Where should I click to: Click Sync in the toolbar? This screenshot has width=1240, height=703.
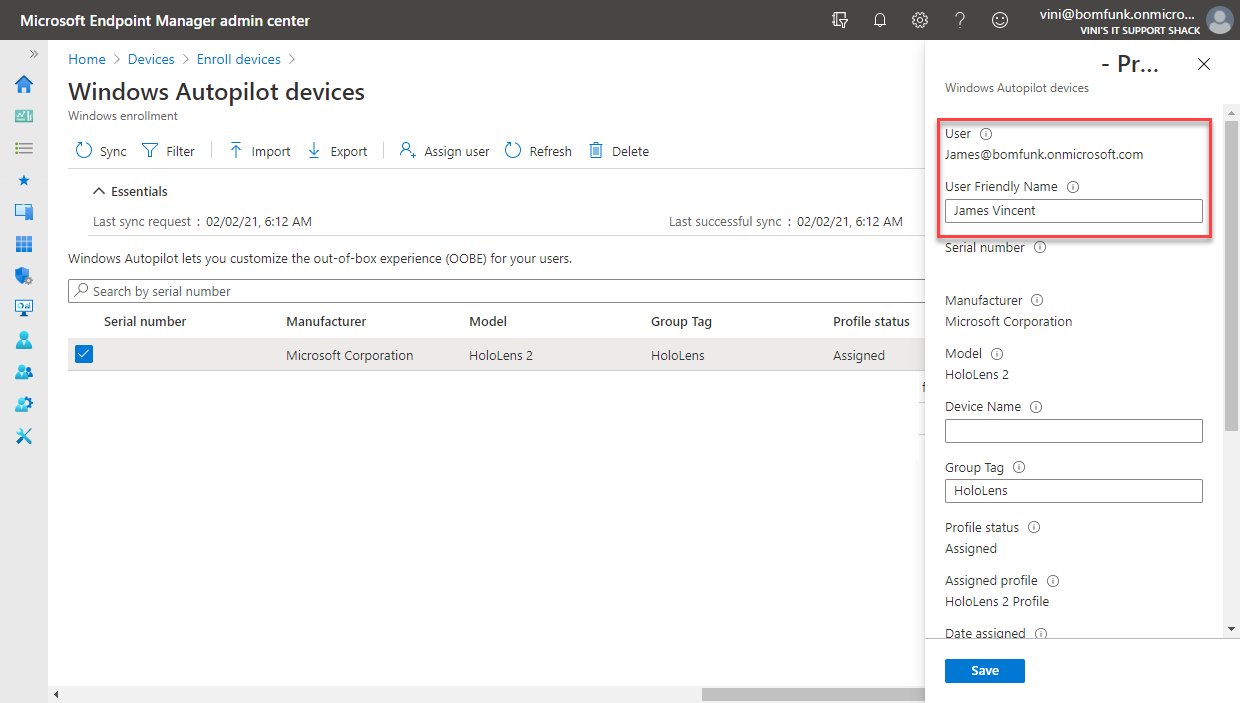click(101, 151)
